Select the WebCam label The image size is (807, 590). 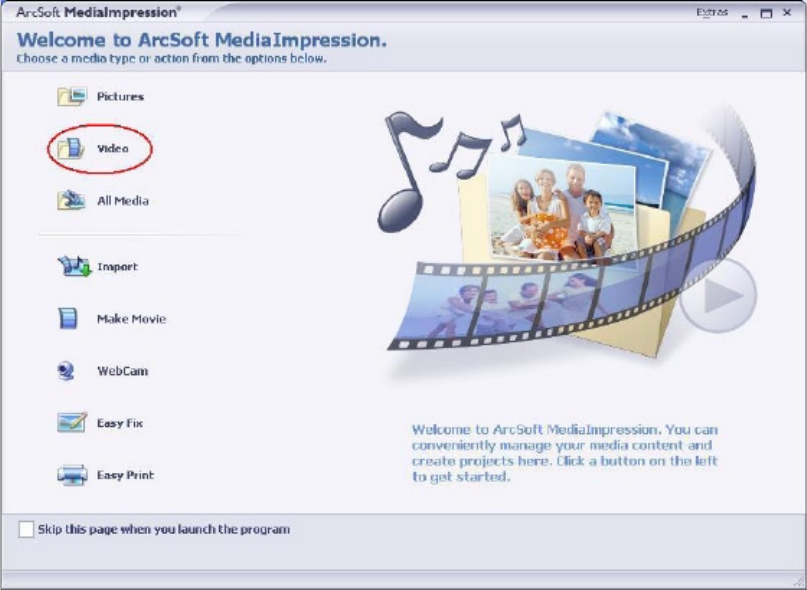click(x=122, y=371)
